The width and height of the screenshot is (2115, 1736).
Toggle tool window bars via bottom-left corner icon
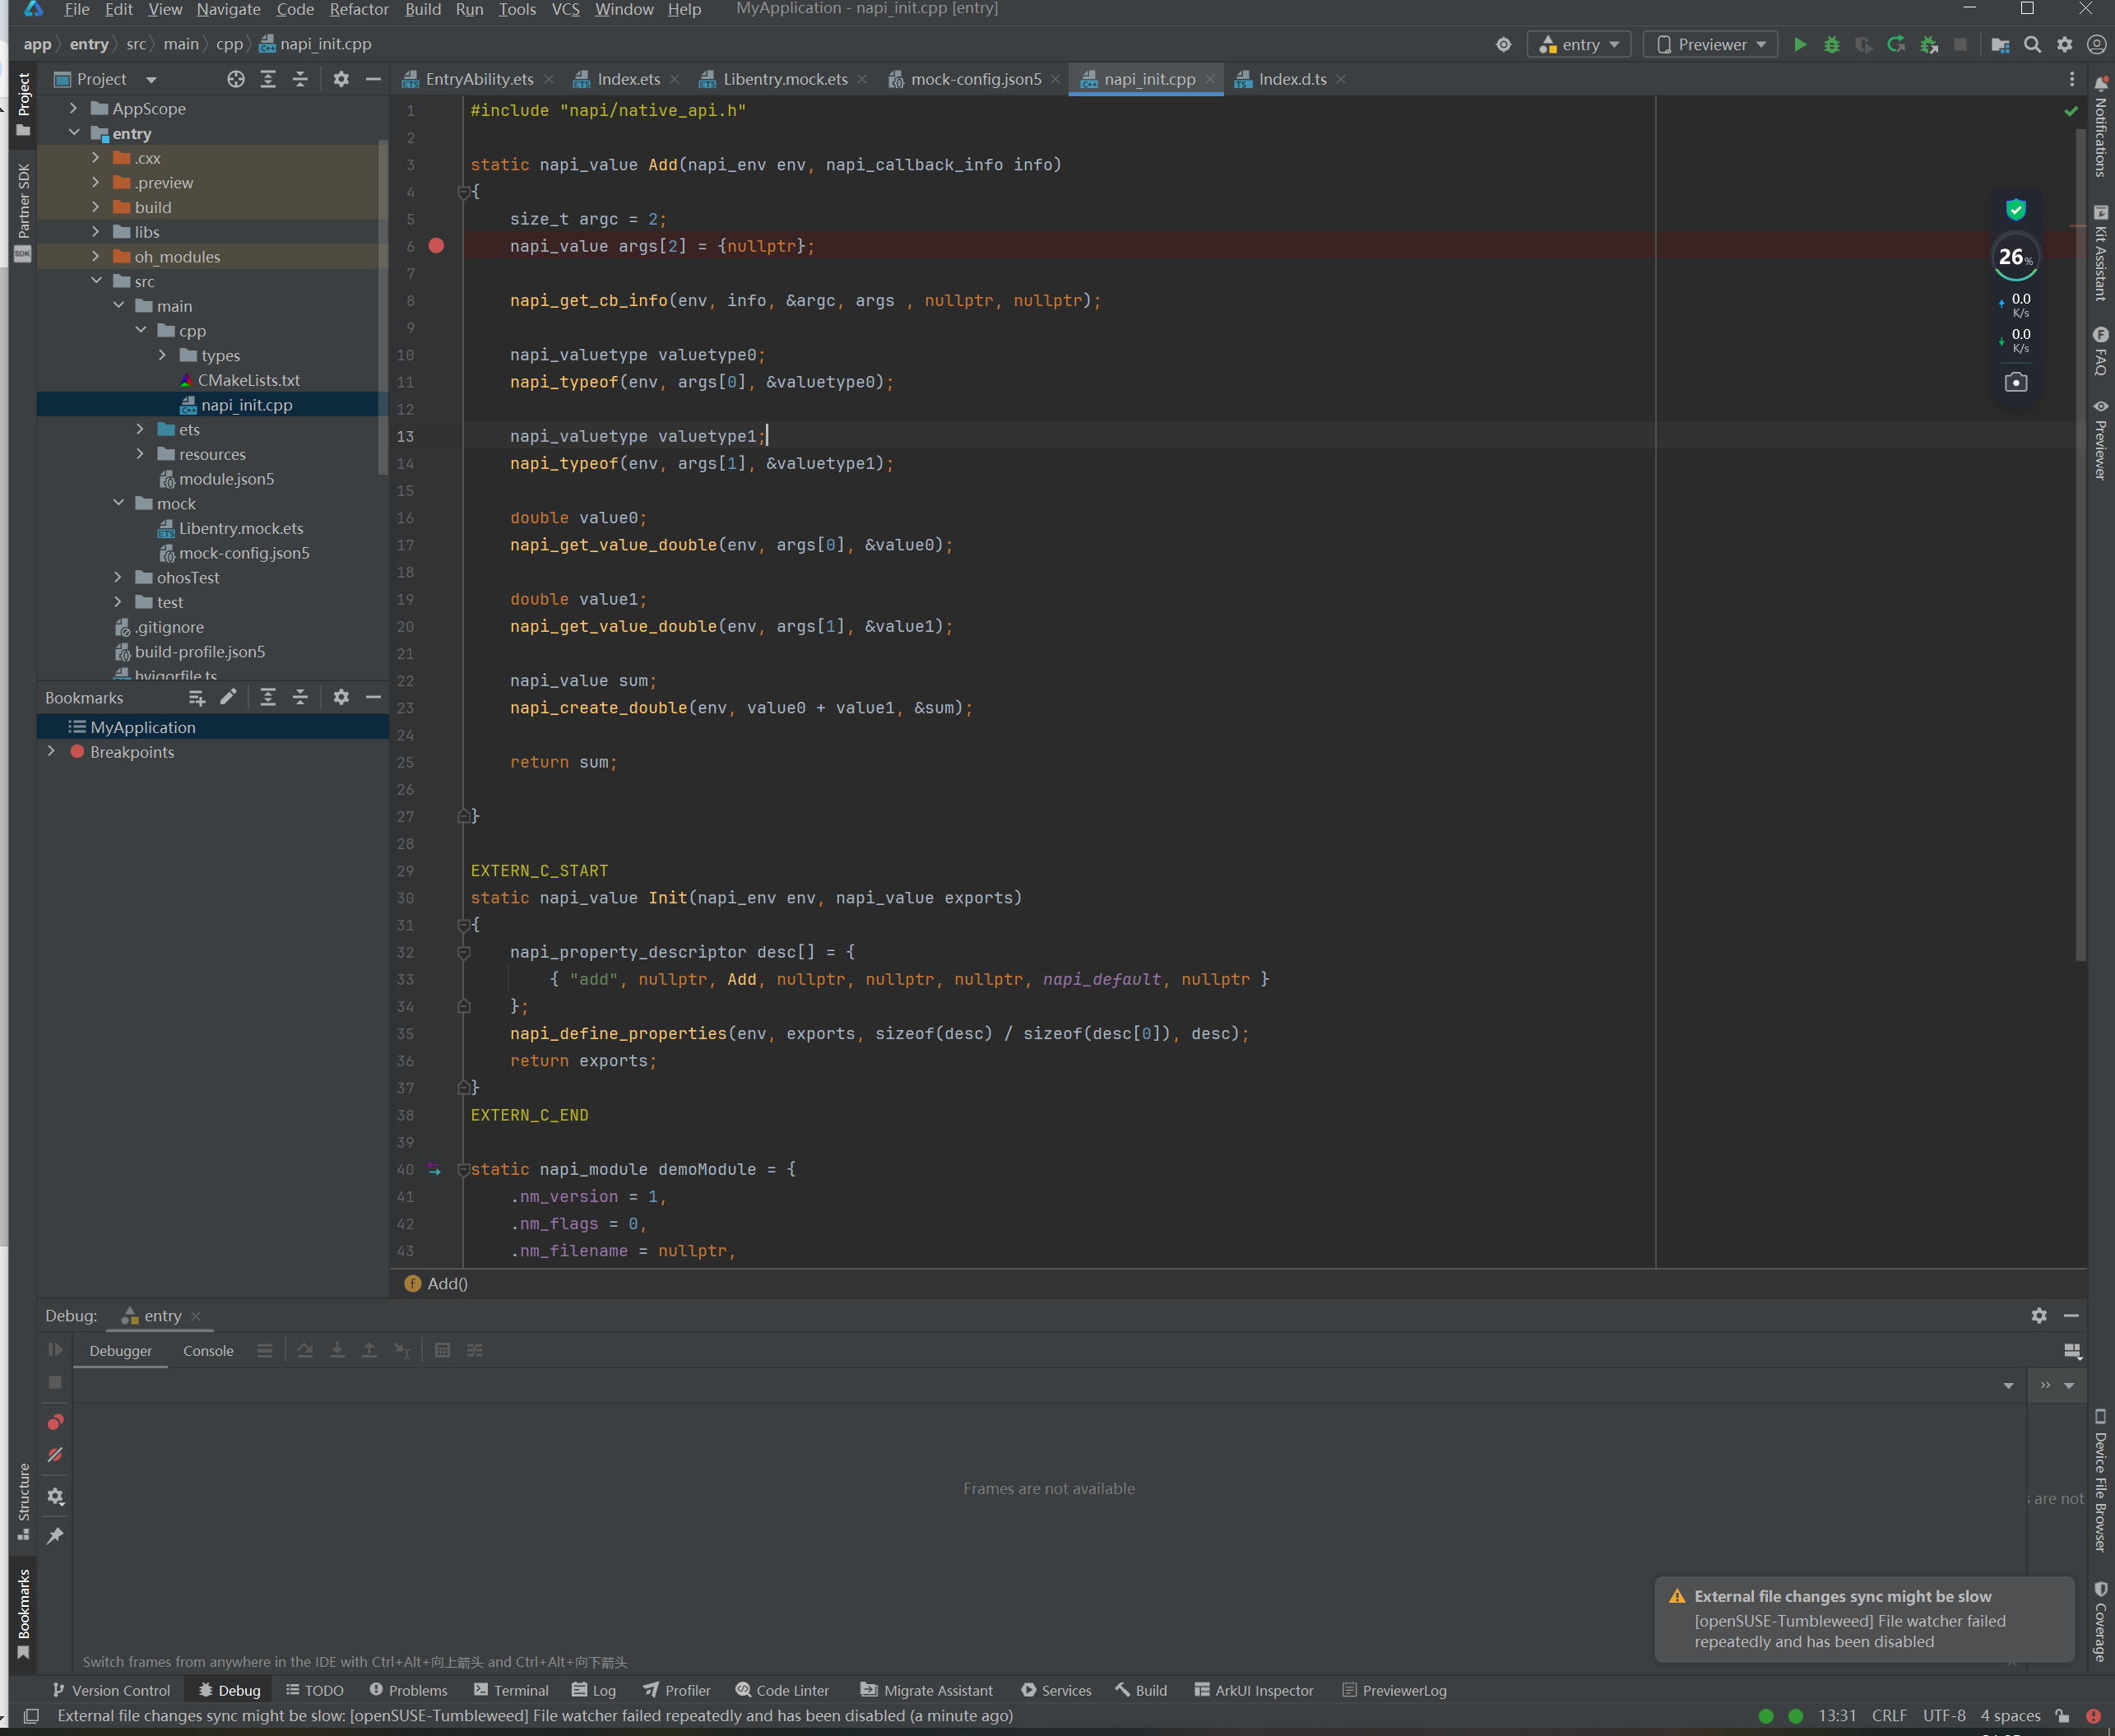pos(31,1716)
